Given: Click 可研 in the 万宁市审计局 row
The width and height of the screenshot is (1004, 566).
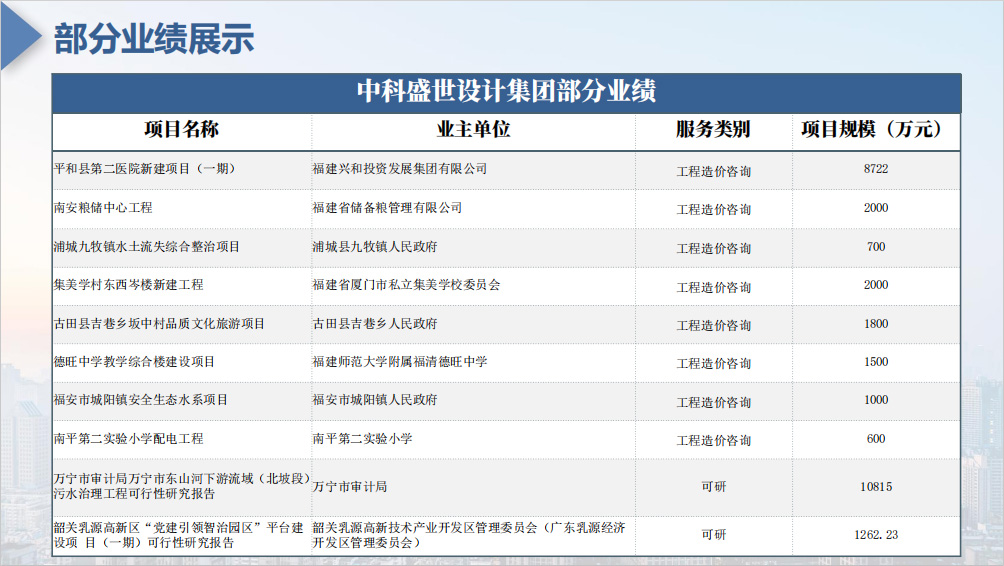Looking at the screenshot, I should (x=713, y=487).
